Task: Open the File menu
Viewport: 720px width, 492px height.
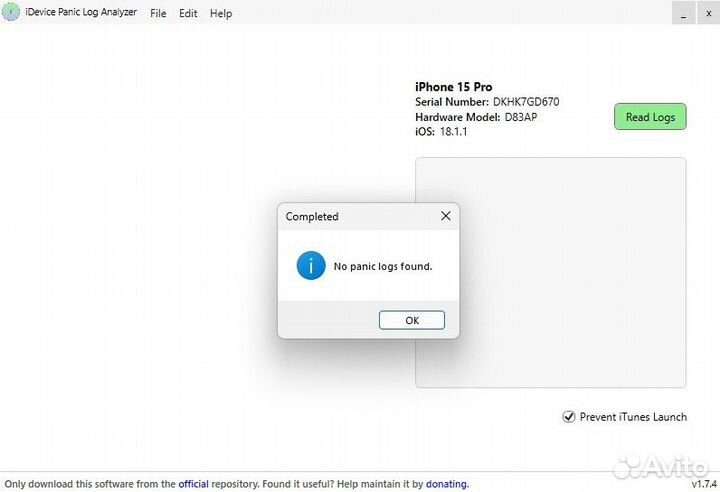Action: [x=158, y=14]
